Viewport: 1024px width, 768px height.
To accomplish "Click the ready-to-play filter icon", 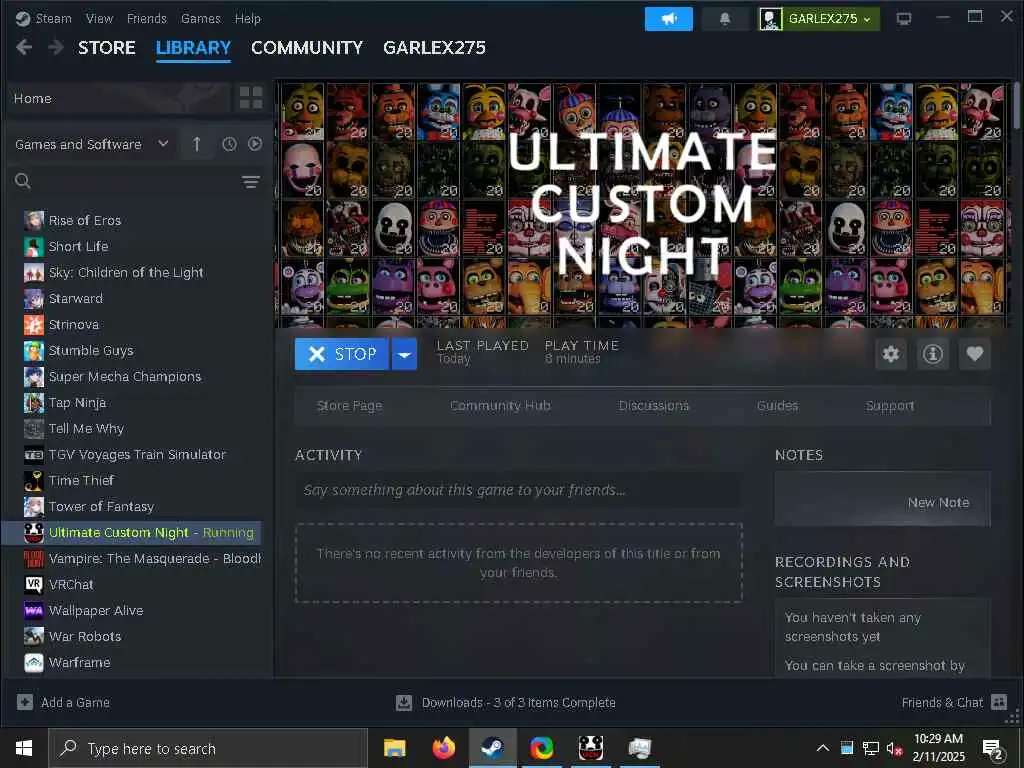I will click(255, 144).
